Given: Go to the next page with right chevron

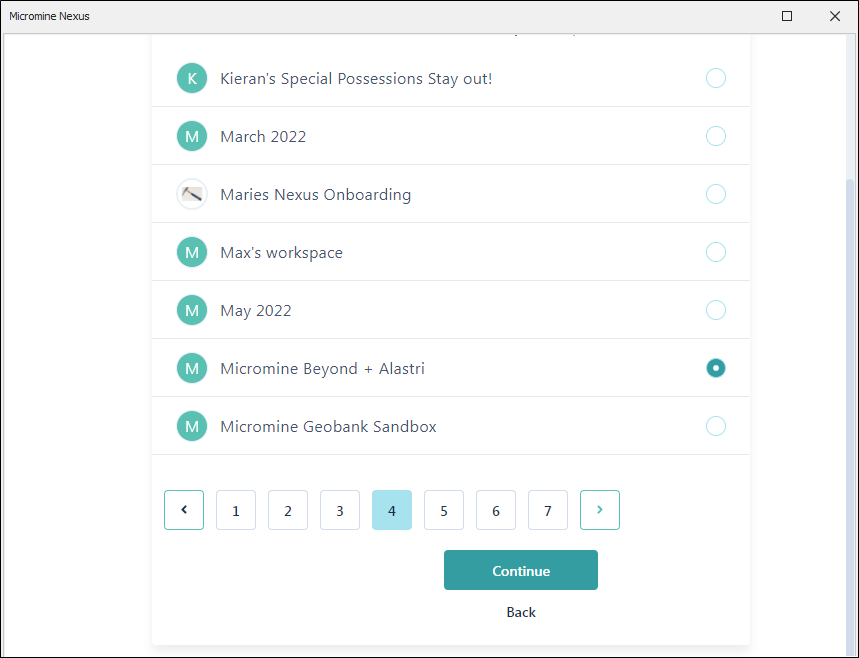Looking at the screenshot, I should coord(600,510).
